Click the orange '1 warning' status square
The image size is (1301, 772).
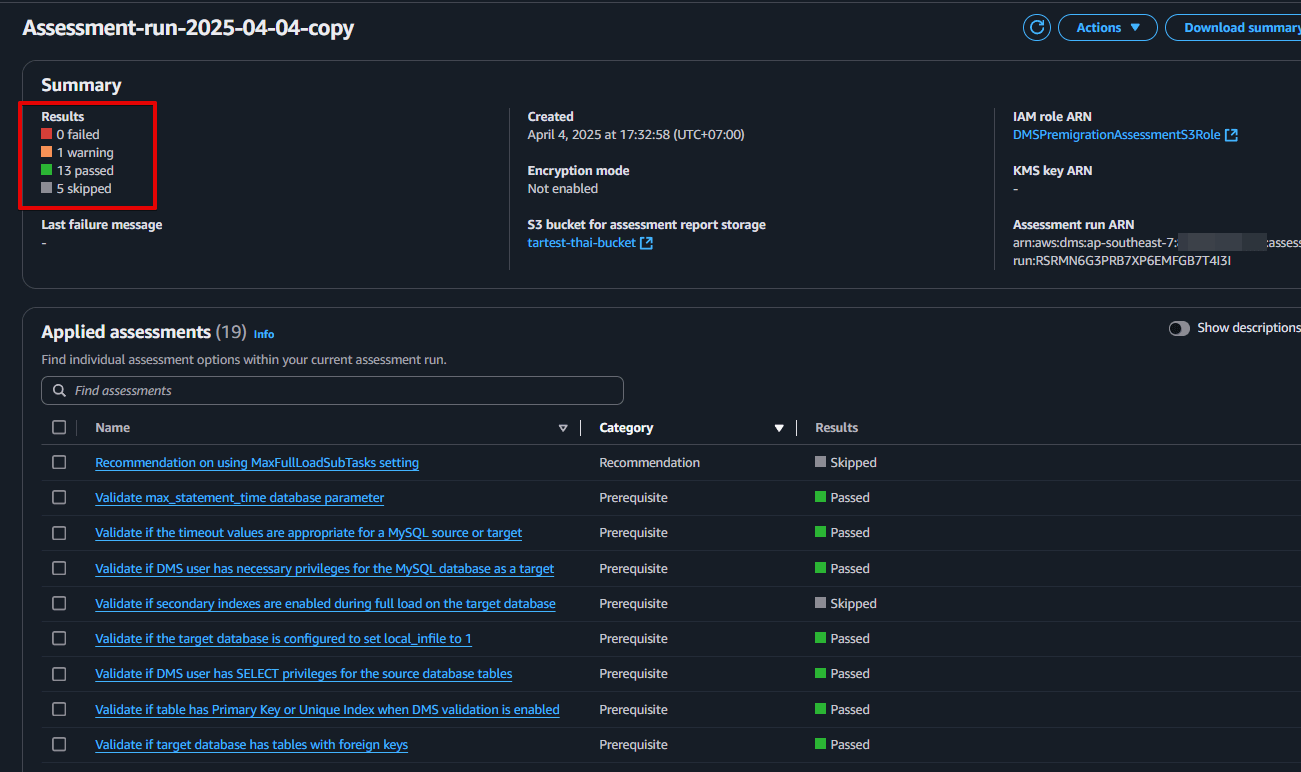pos(47,152)
